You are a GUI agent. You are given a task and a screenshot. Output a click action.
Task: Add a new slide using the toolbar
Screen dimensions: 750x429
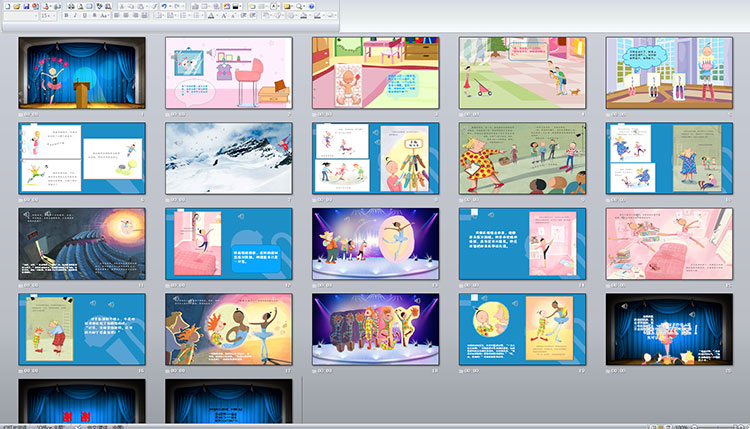click(x=252, y=6)
